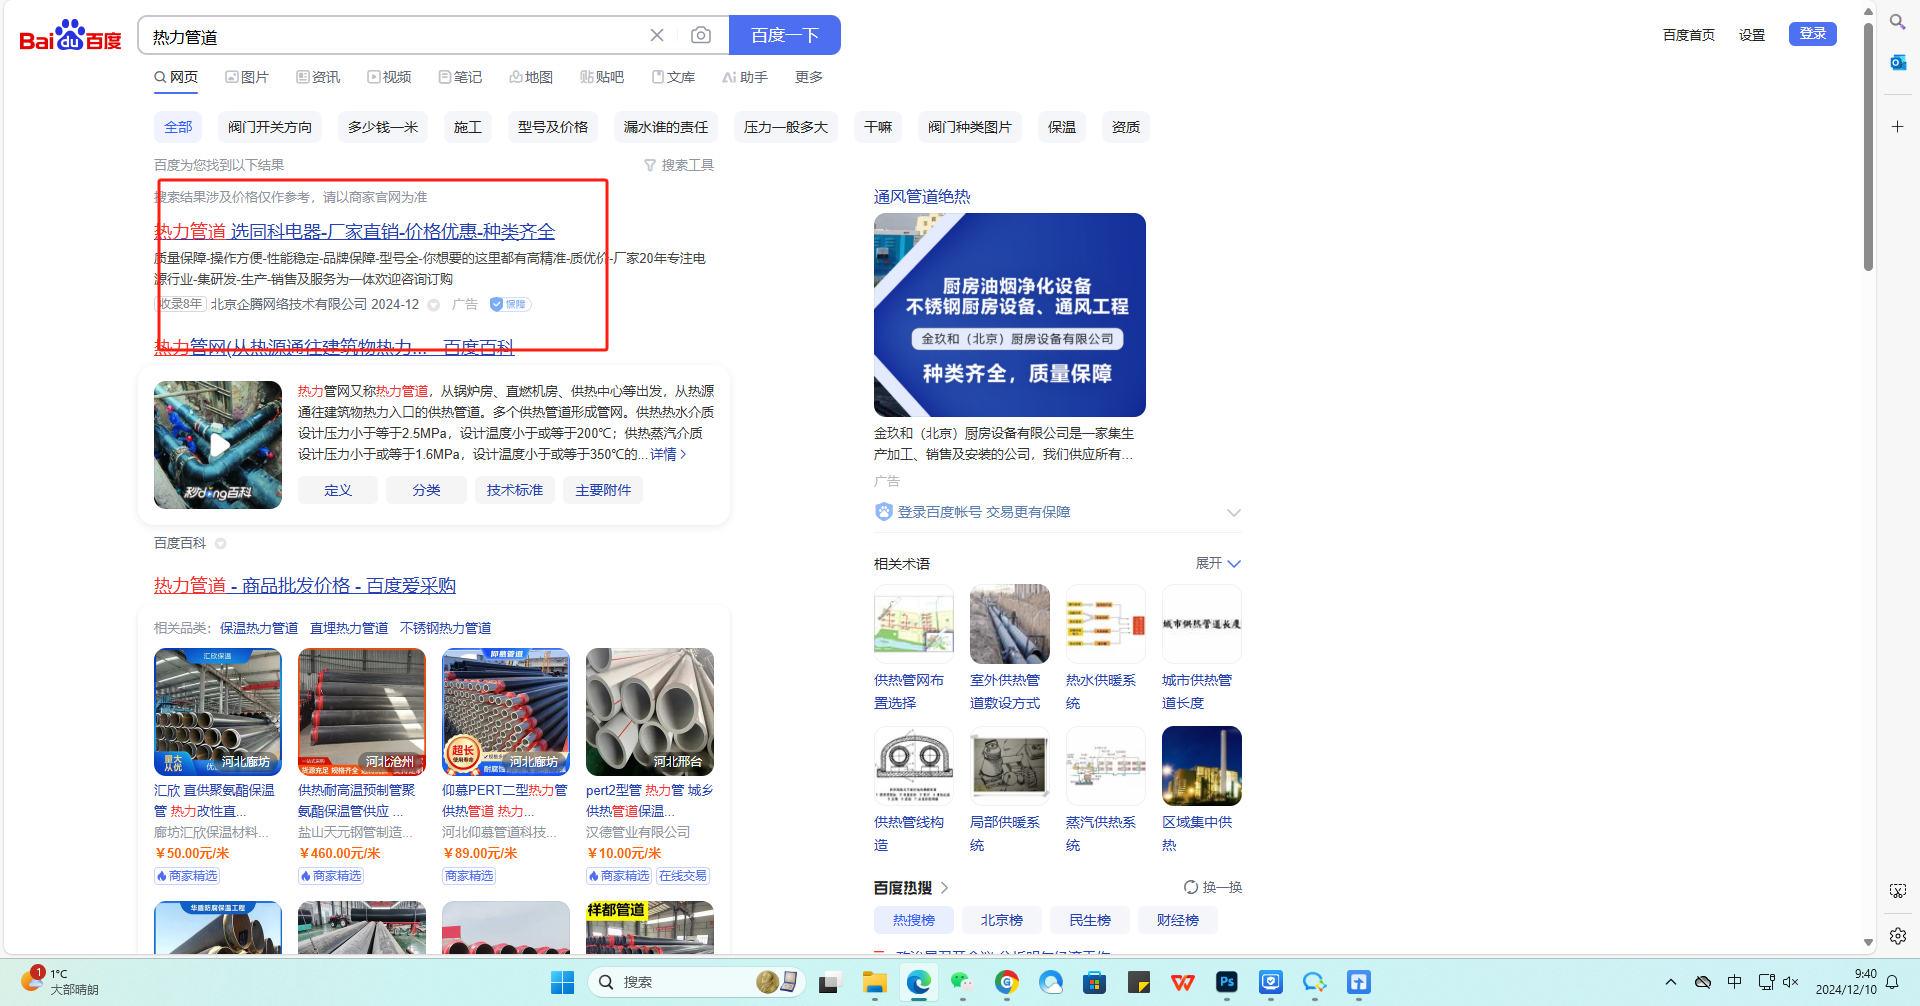Open image search via the camera icon
The height and width of the screenshot is (1006, 1920).
click(701, 35)
